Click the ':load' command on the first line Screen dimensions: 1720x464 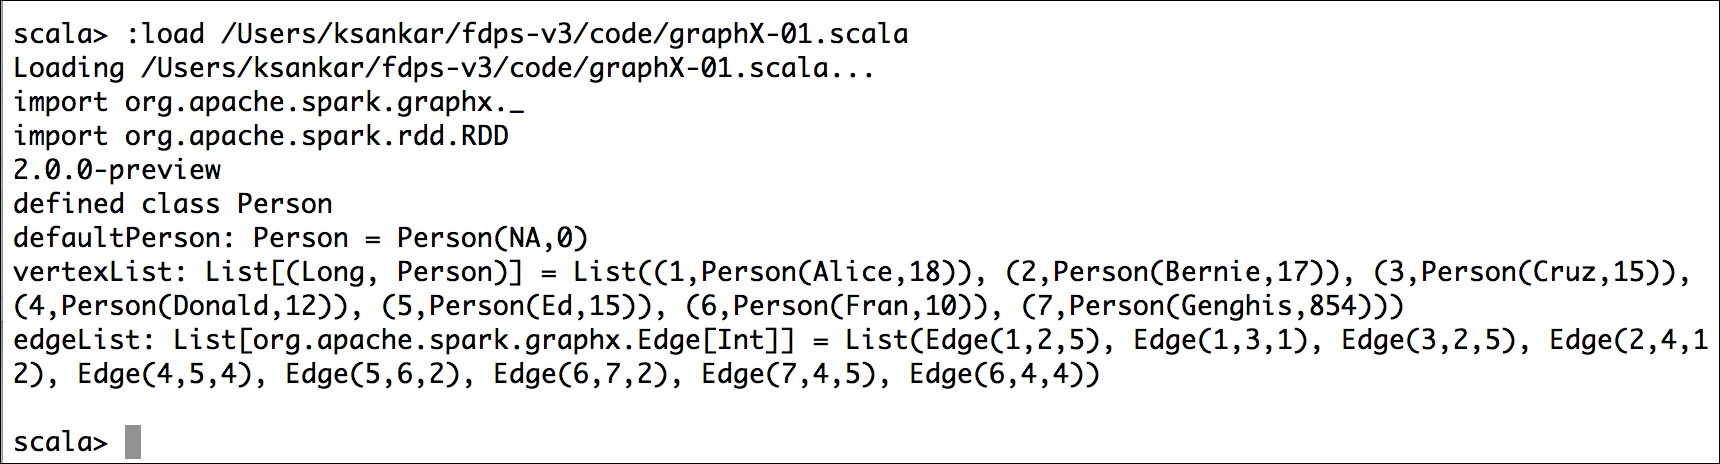coord(165,34)
